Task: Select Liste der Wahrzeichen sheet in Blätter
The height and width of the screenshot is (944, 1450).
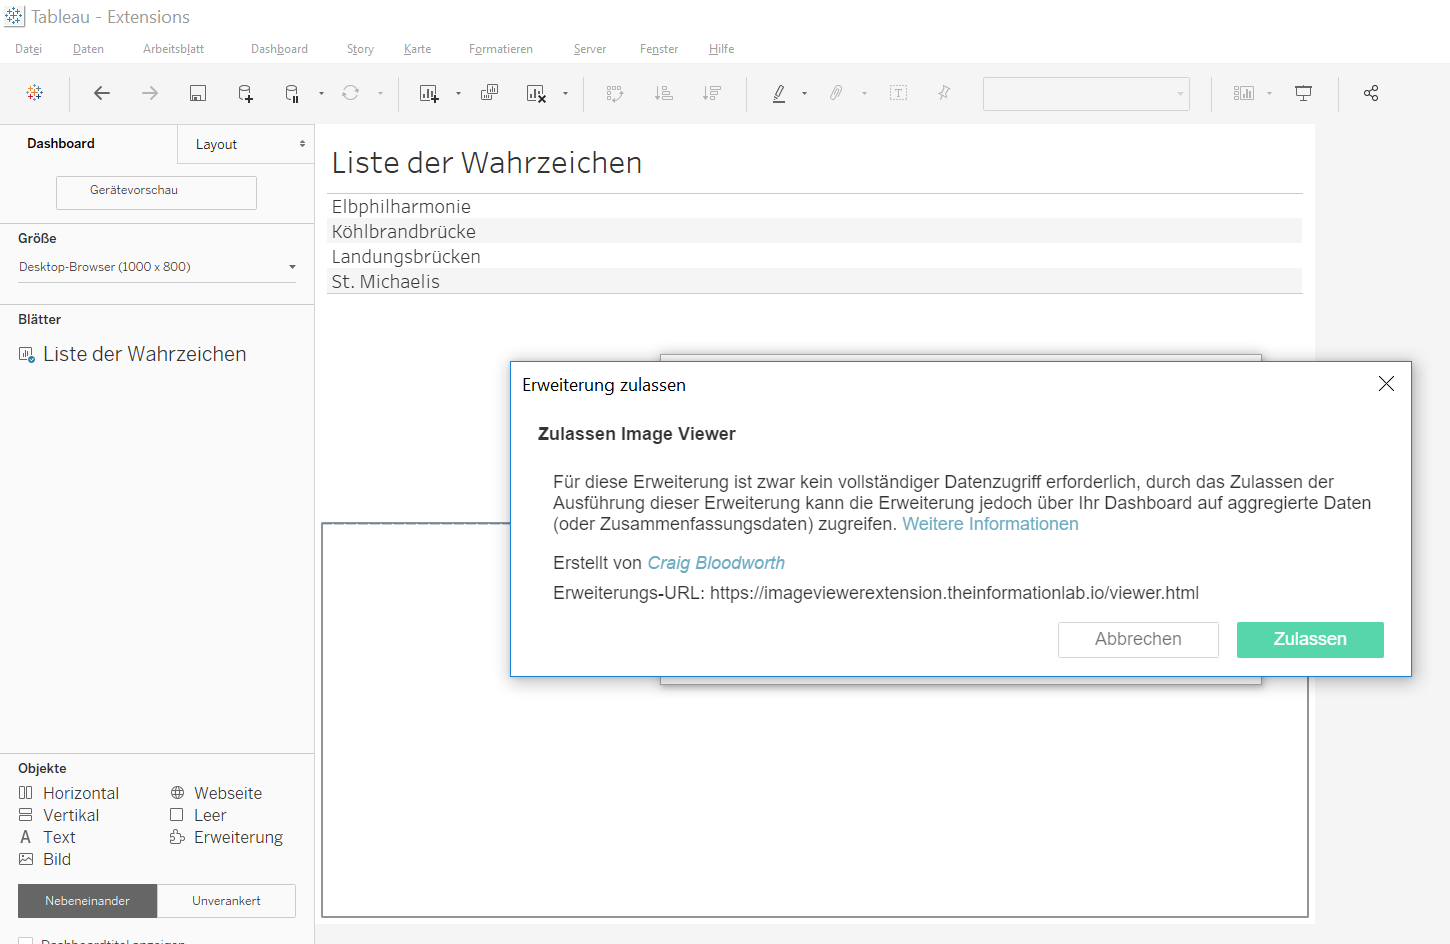Action: pos(133,354)
